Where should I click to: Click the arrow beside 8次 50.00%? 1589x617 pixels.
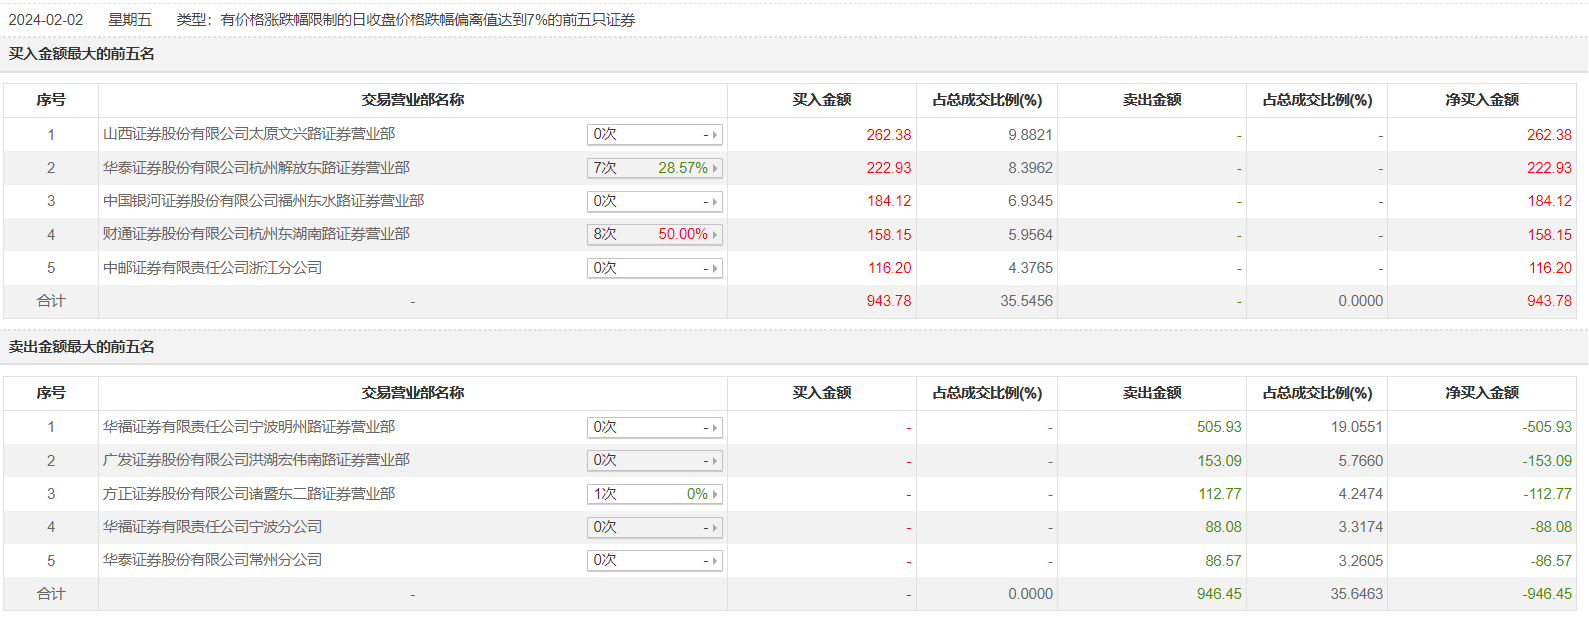tap(715, 235)
